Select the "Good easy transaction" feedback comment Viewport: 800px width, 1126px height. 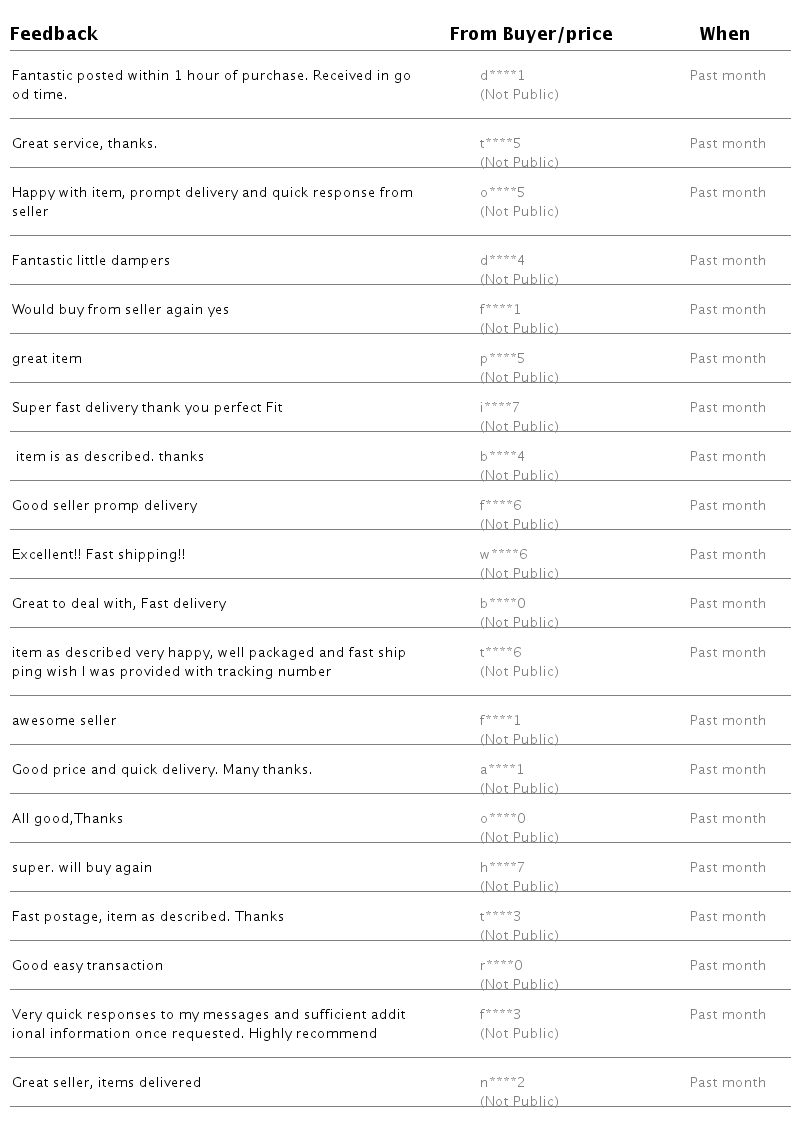(87, 965)
